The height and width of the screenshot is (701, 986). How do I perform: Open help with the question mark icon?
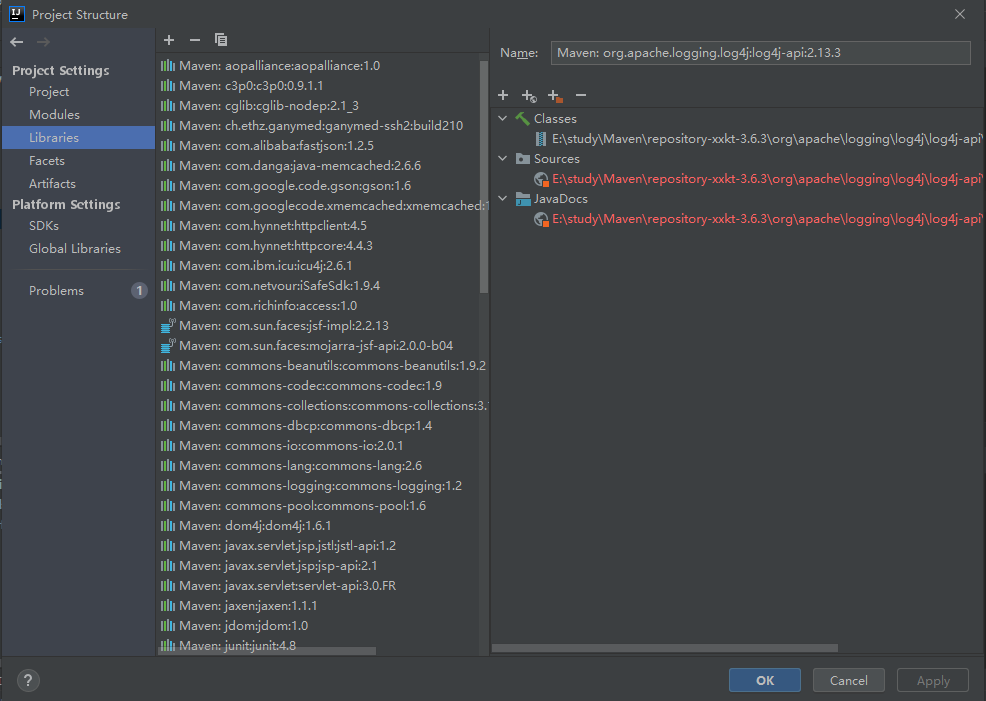click(27, 680)
